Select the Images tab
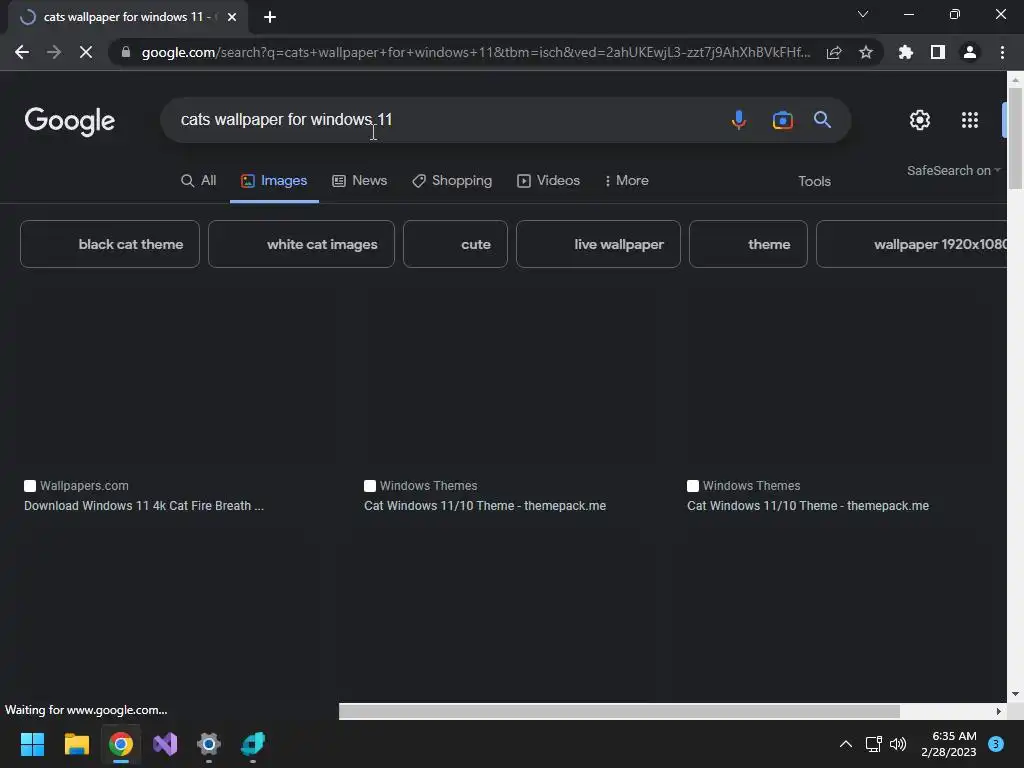 (274, 181)
